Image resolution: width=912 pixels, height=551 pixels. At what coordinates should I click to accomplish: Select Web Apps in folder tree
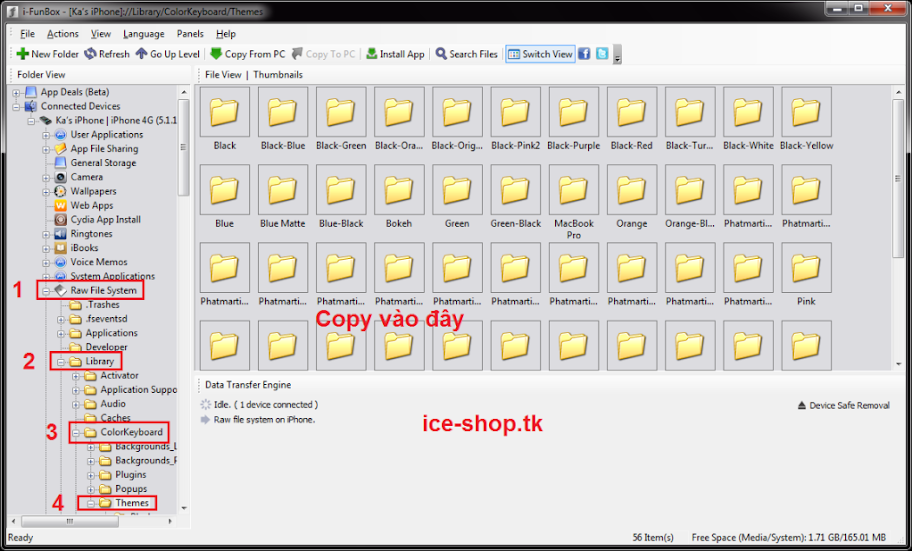coord(91,205)
